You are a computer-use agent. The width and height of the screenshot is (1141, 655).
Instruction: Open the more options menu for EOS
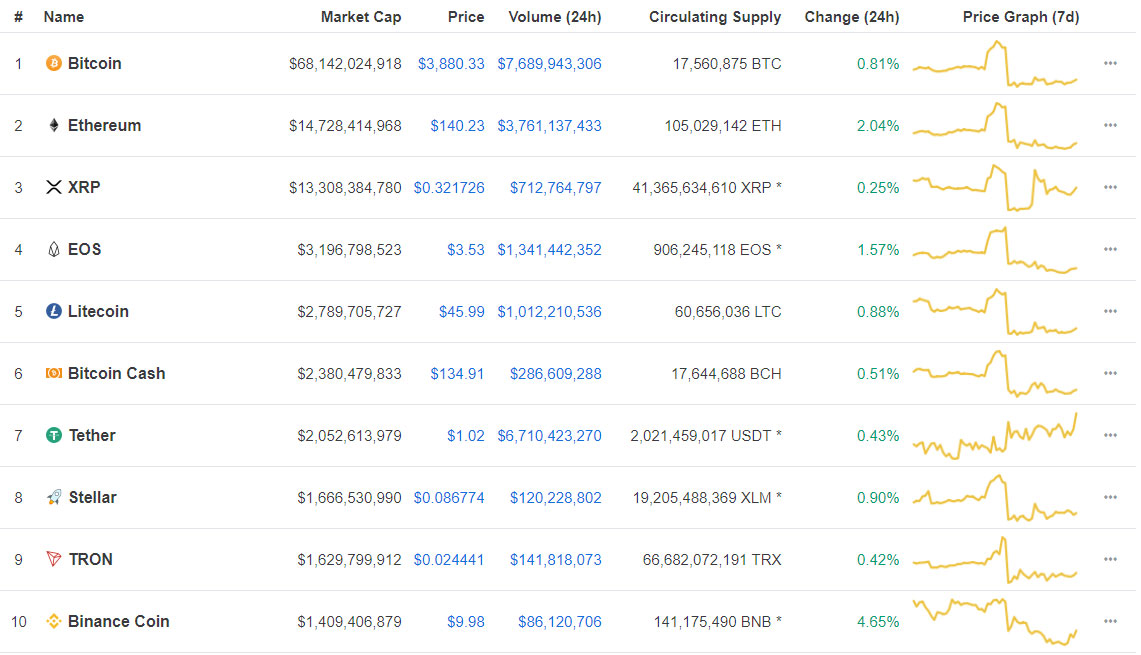1110,249
